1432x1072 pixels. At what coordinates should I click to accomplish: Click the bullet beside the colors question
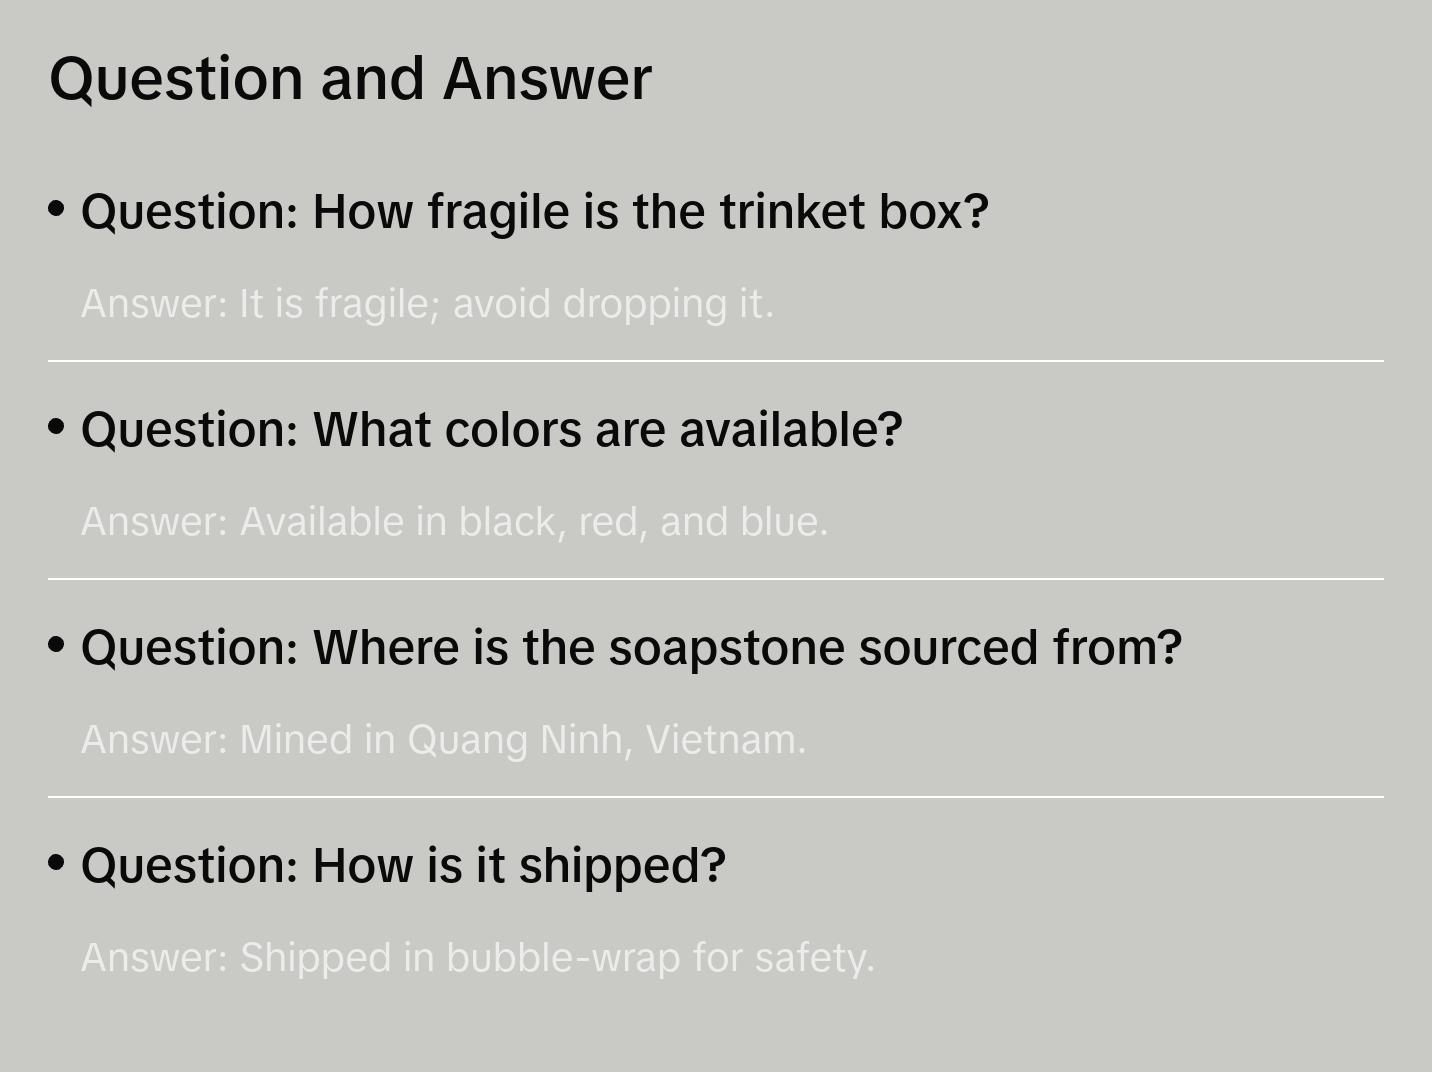pyautogui.click(x=57, y=427)
